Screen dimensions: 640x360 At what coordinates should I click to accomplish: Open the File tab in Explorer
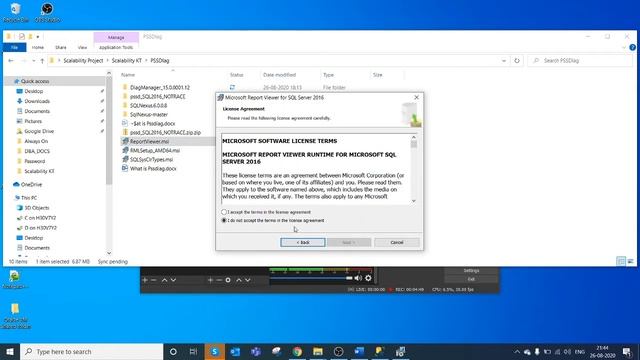(14, 47)
